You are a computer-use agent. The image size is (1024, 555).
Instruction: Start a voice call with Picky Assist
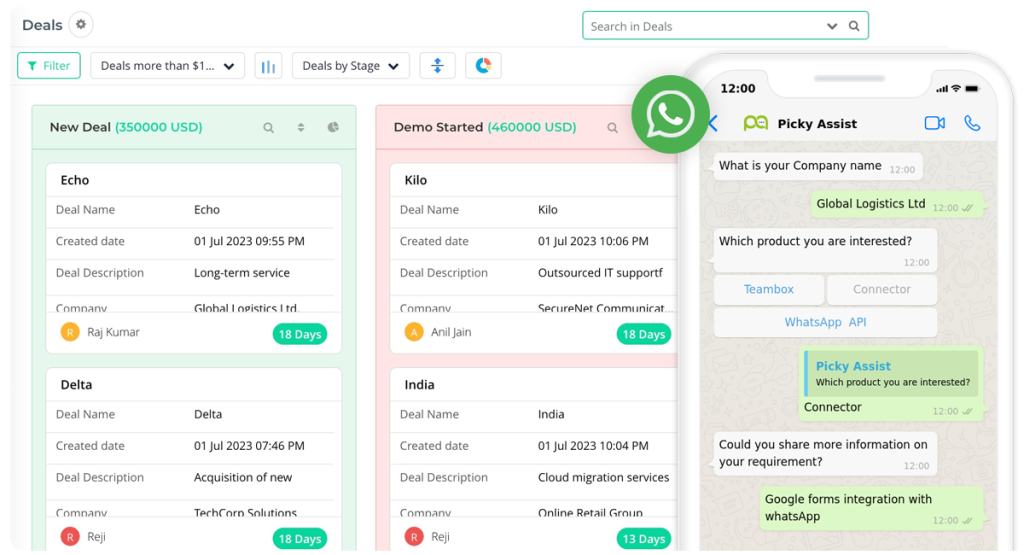click(x=972, y=123)
